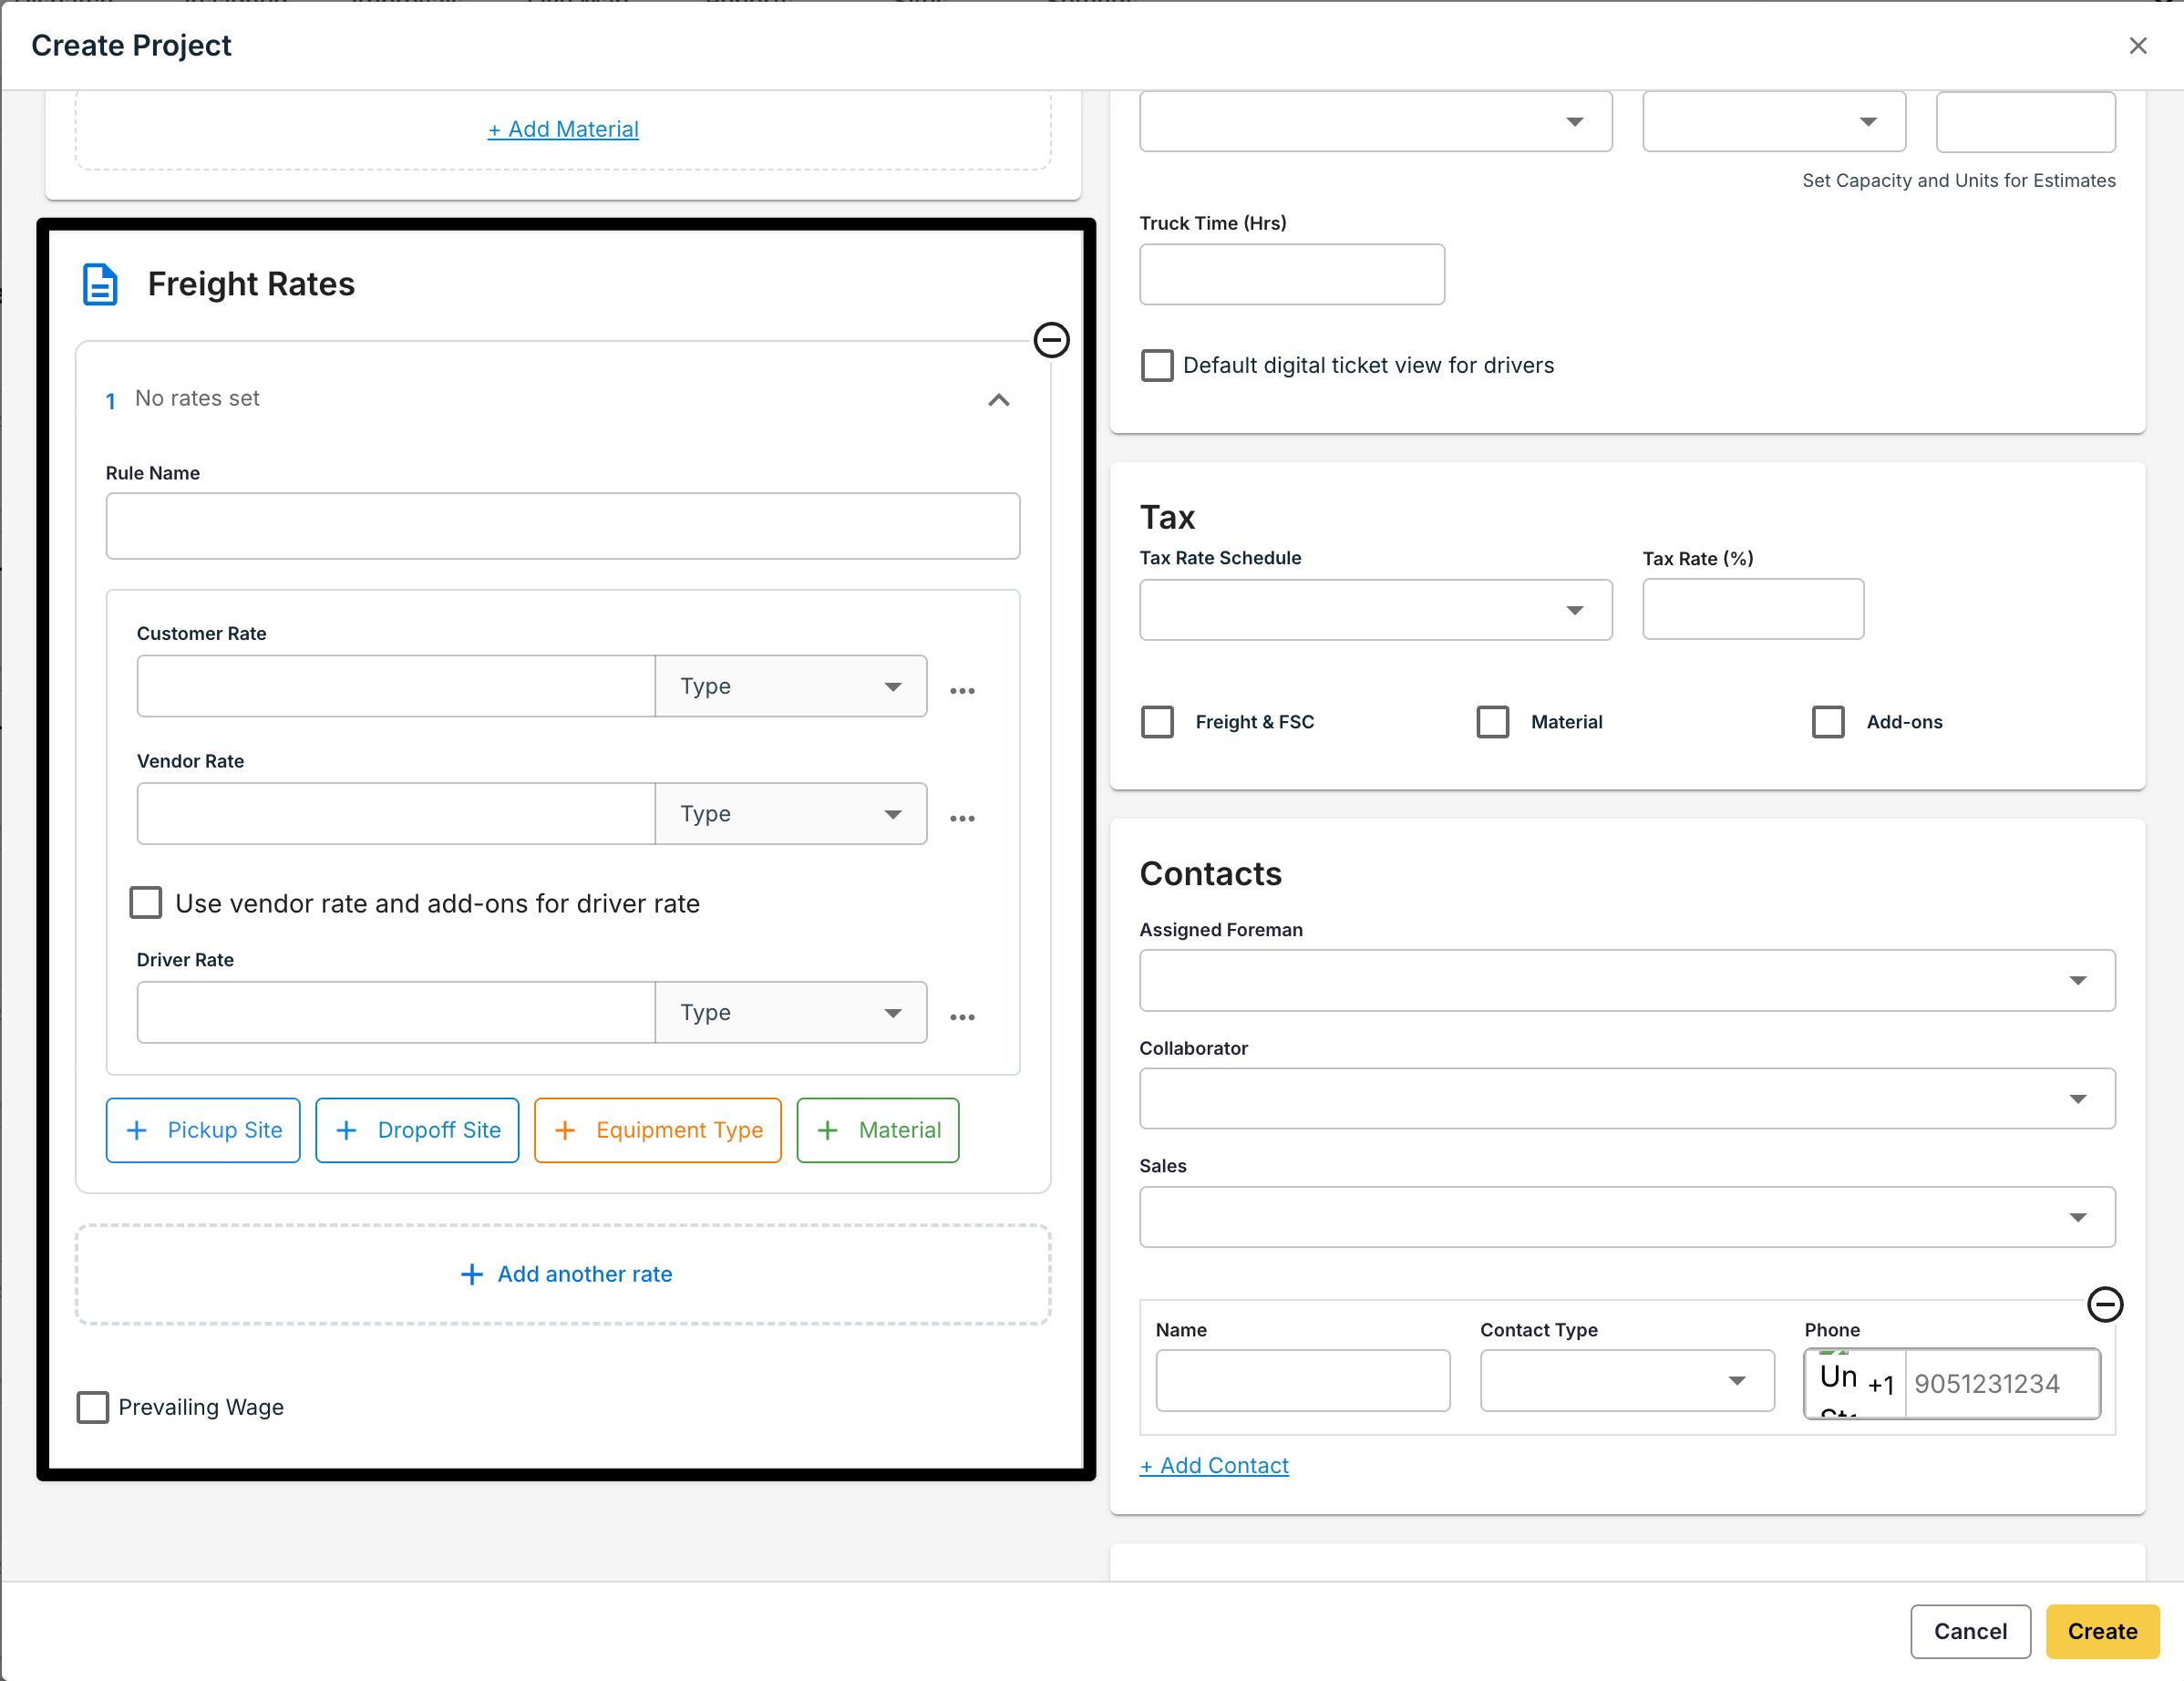Remove freight rate rule with minus circle icon
The width and height of the screenshot is (2184, 1681).
pyautogui.click(x=1051, y=340)
